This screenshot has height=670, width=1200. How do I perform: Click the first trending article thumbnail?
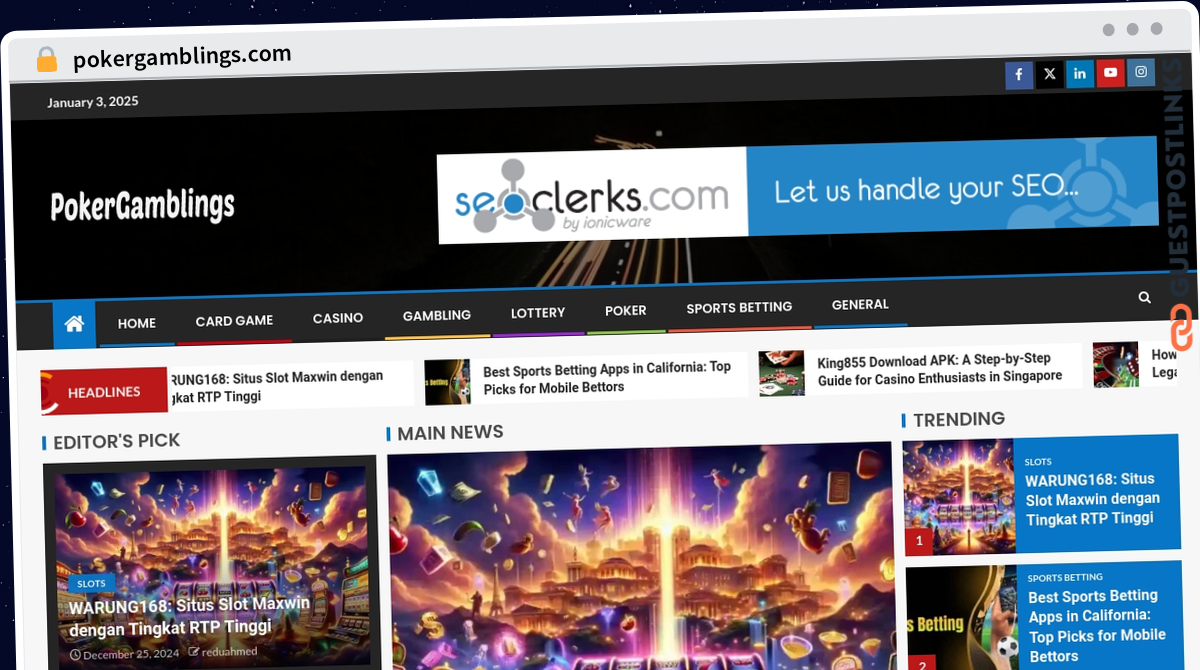coord(959,497)
